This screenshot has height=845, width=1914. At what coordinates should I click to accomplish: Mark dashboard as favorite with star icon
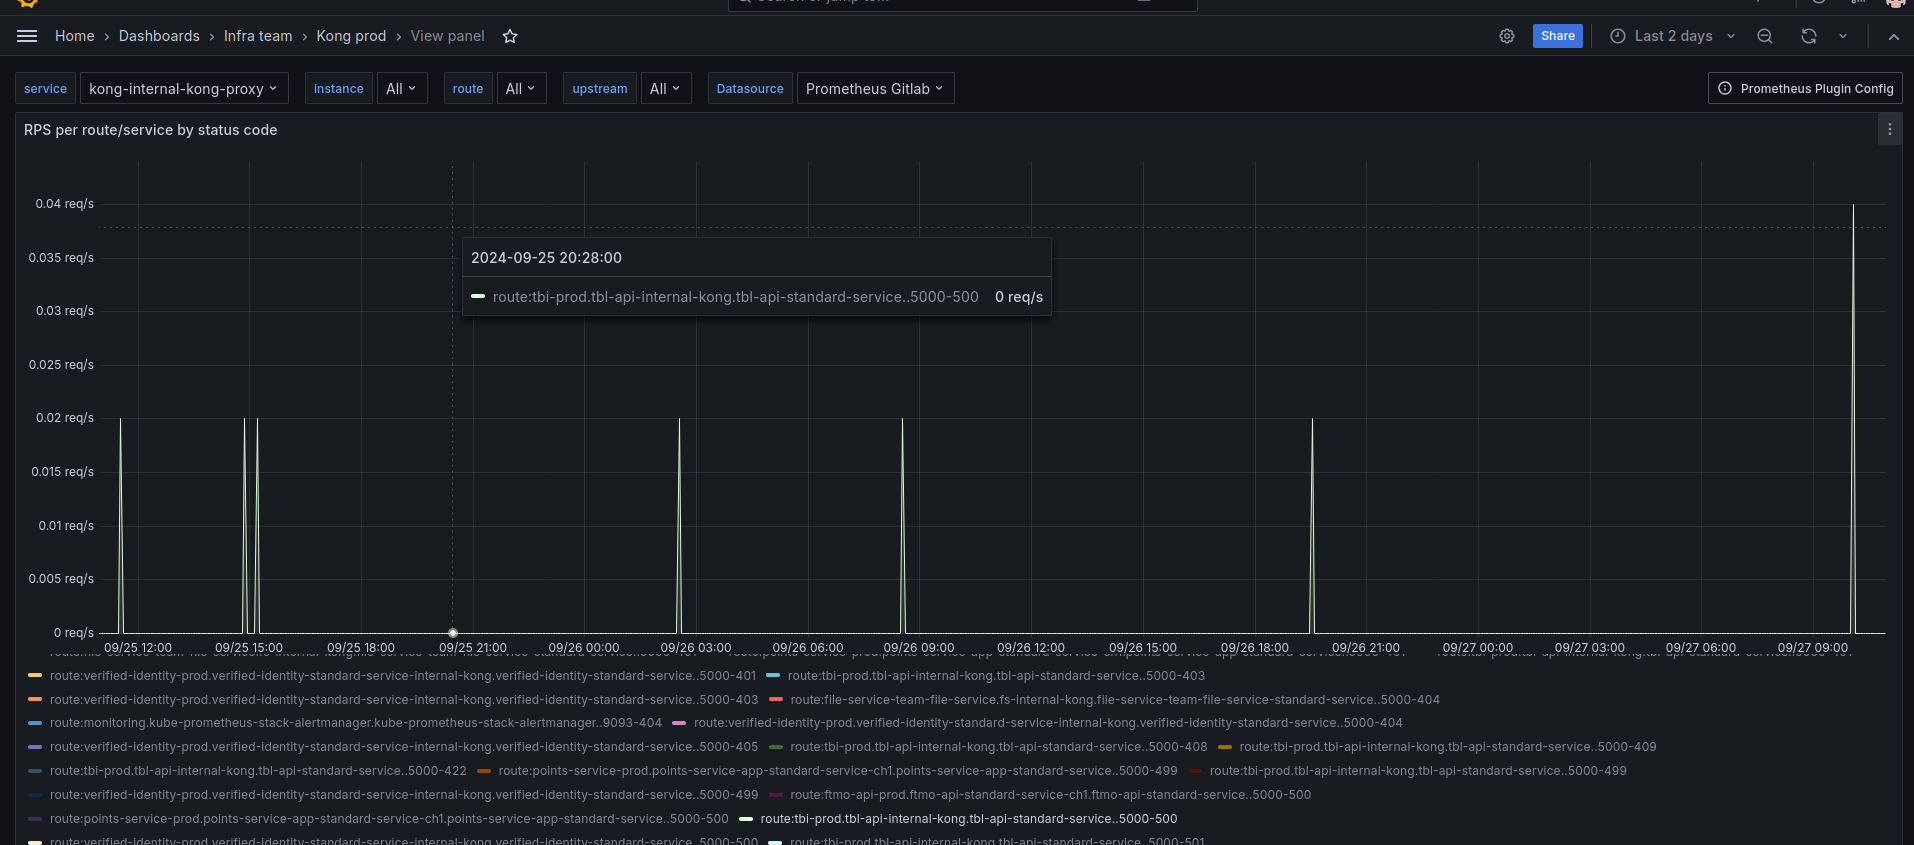pyautogui.click(x=510, y=36)
